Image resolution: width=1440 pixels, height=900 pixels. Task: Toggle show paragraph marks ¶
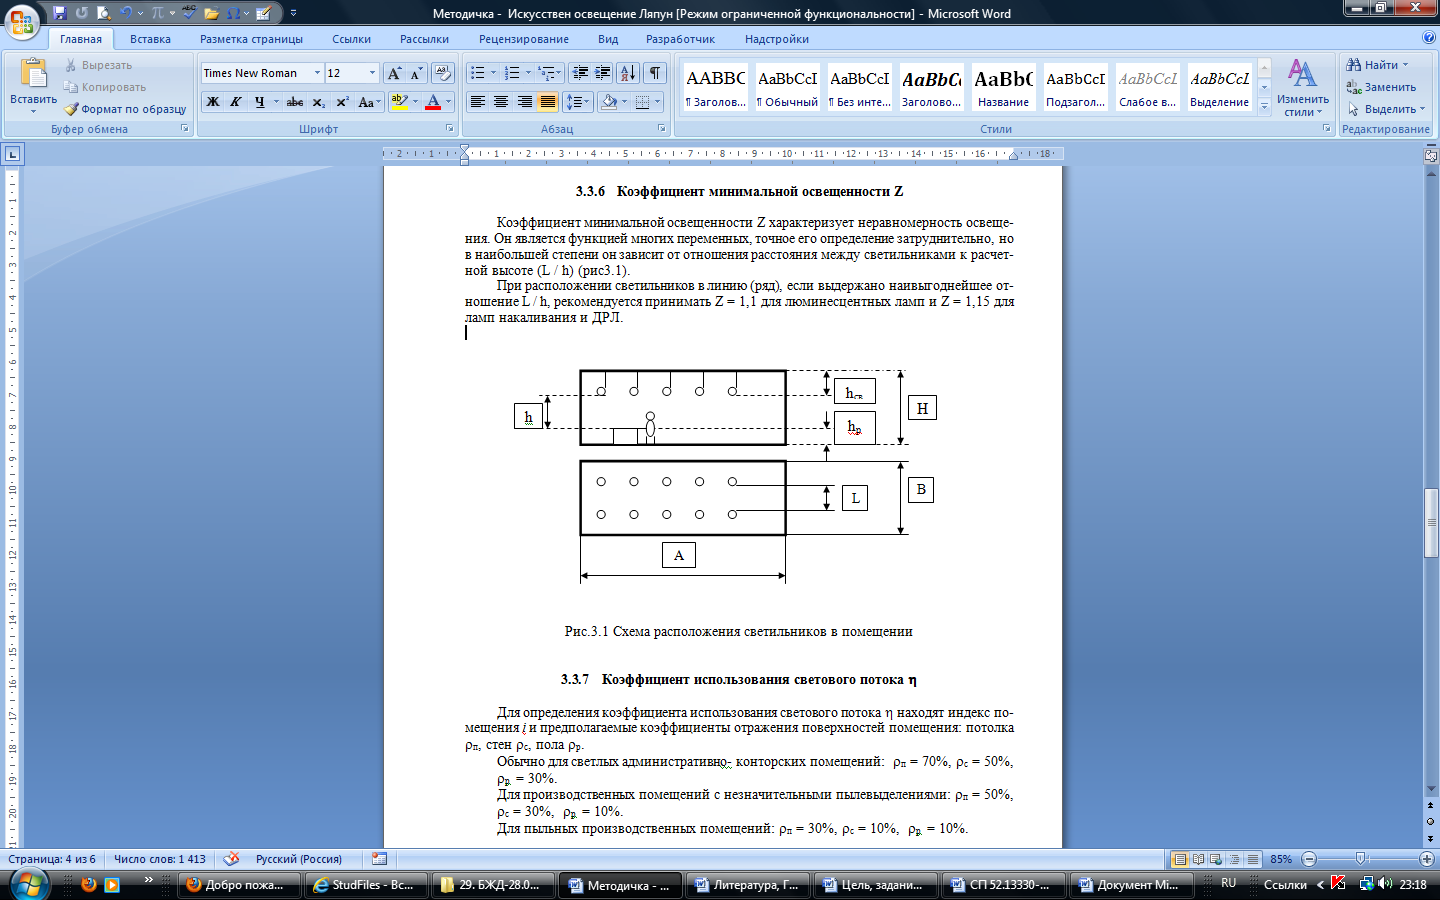pyautogui.click(x=655, y=73)
